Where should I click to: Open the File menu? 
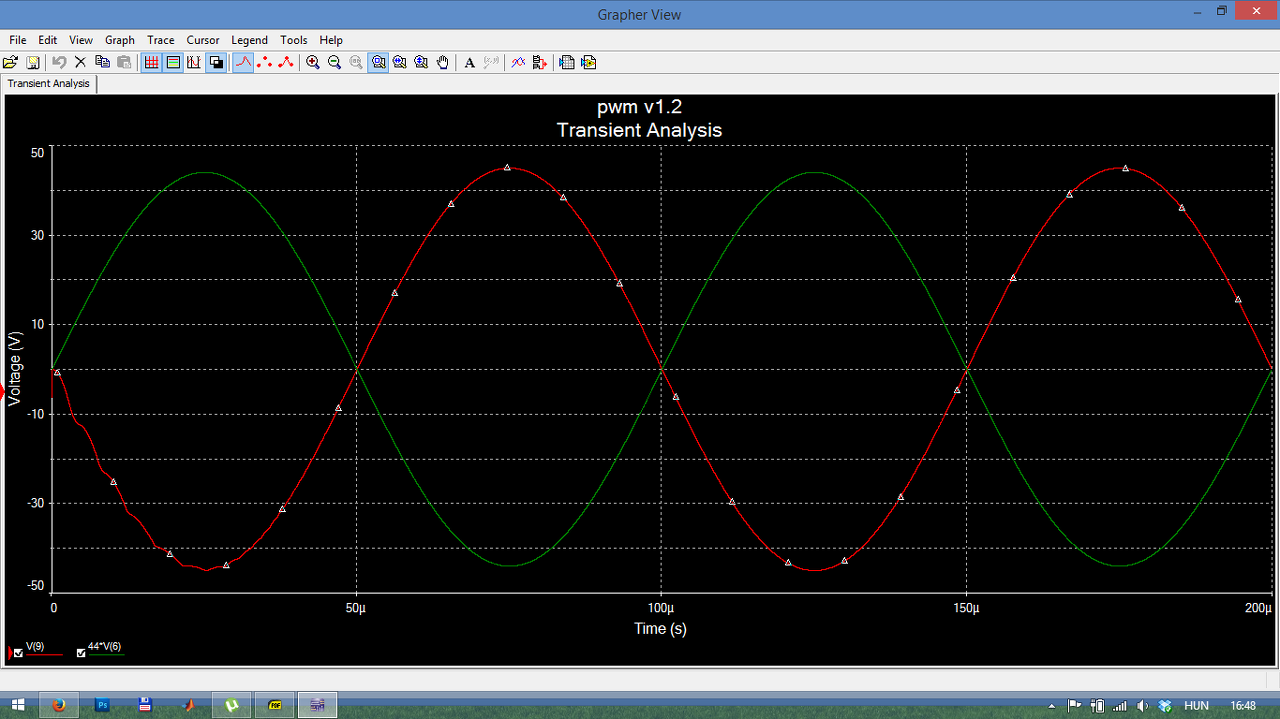pyautogui.click(x=17, y=40)
